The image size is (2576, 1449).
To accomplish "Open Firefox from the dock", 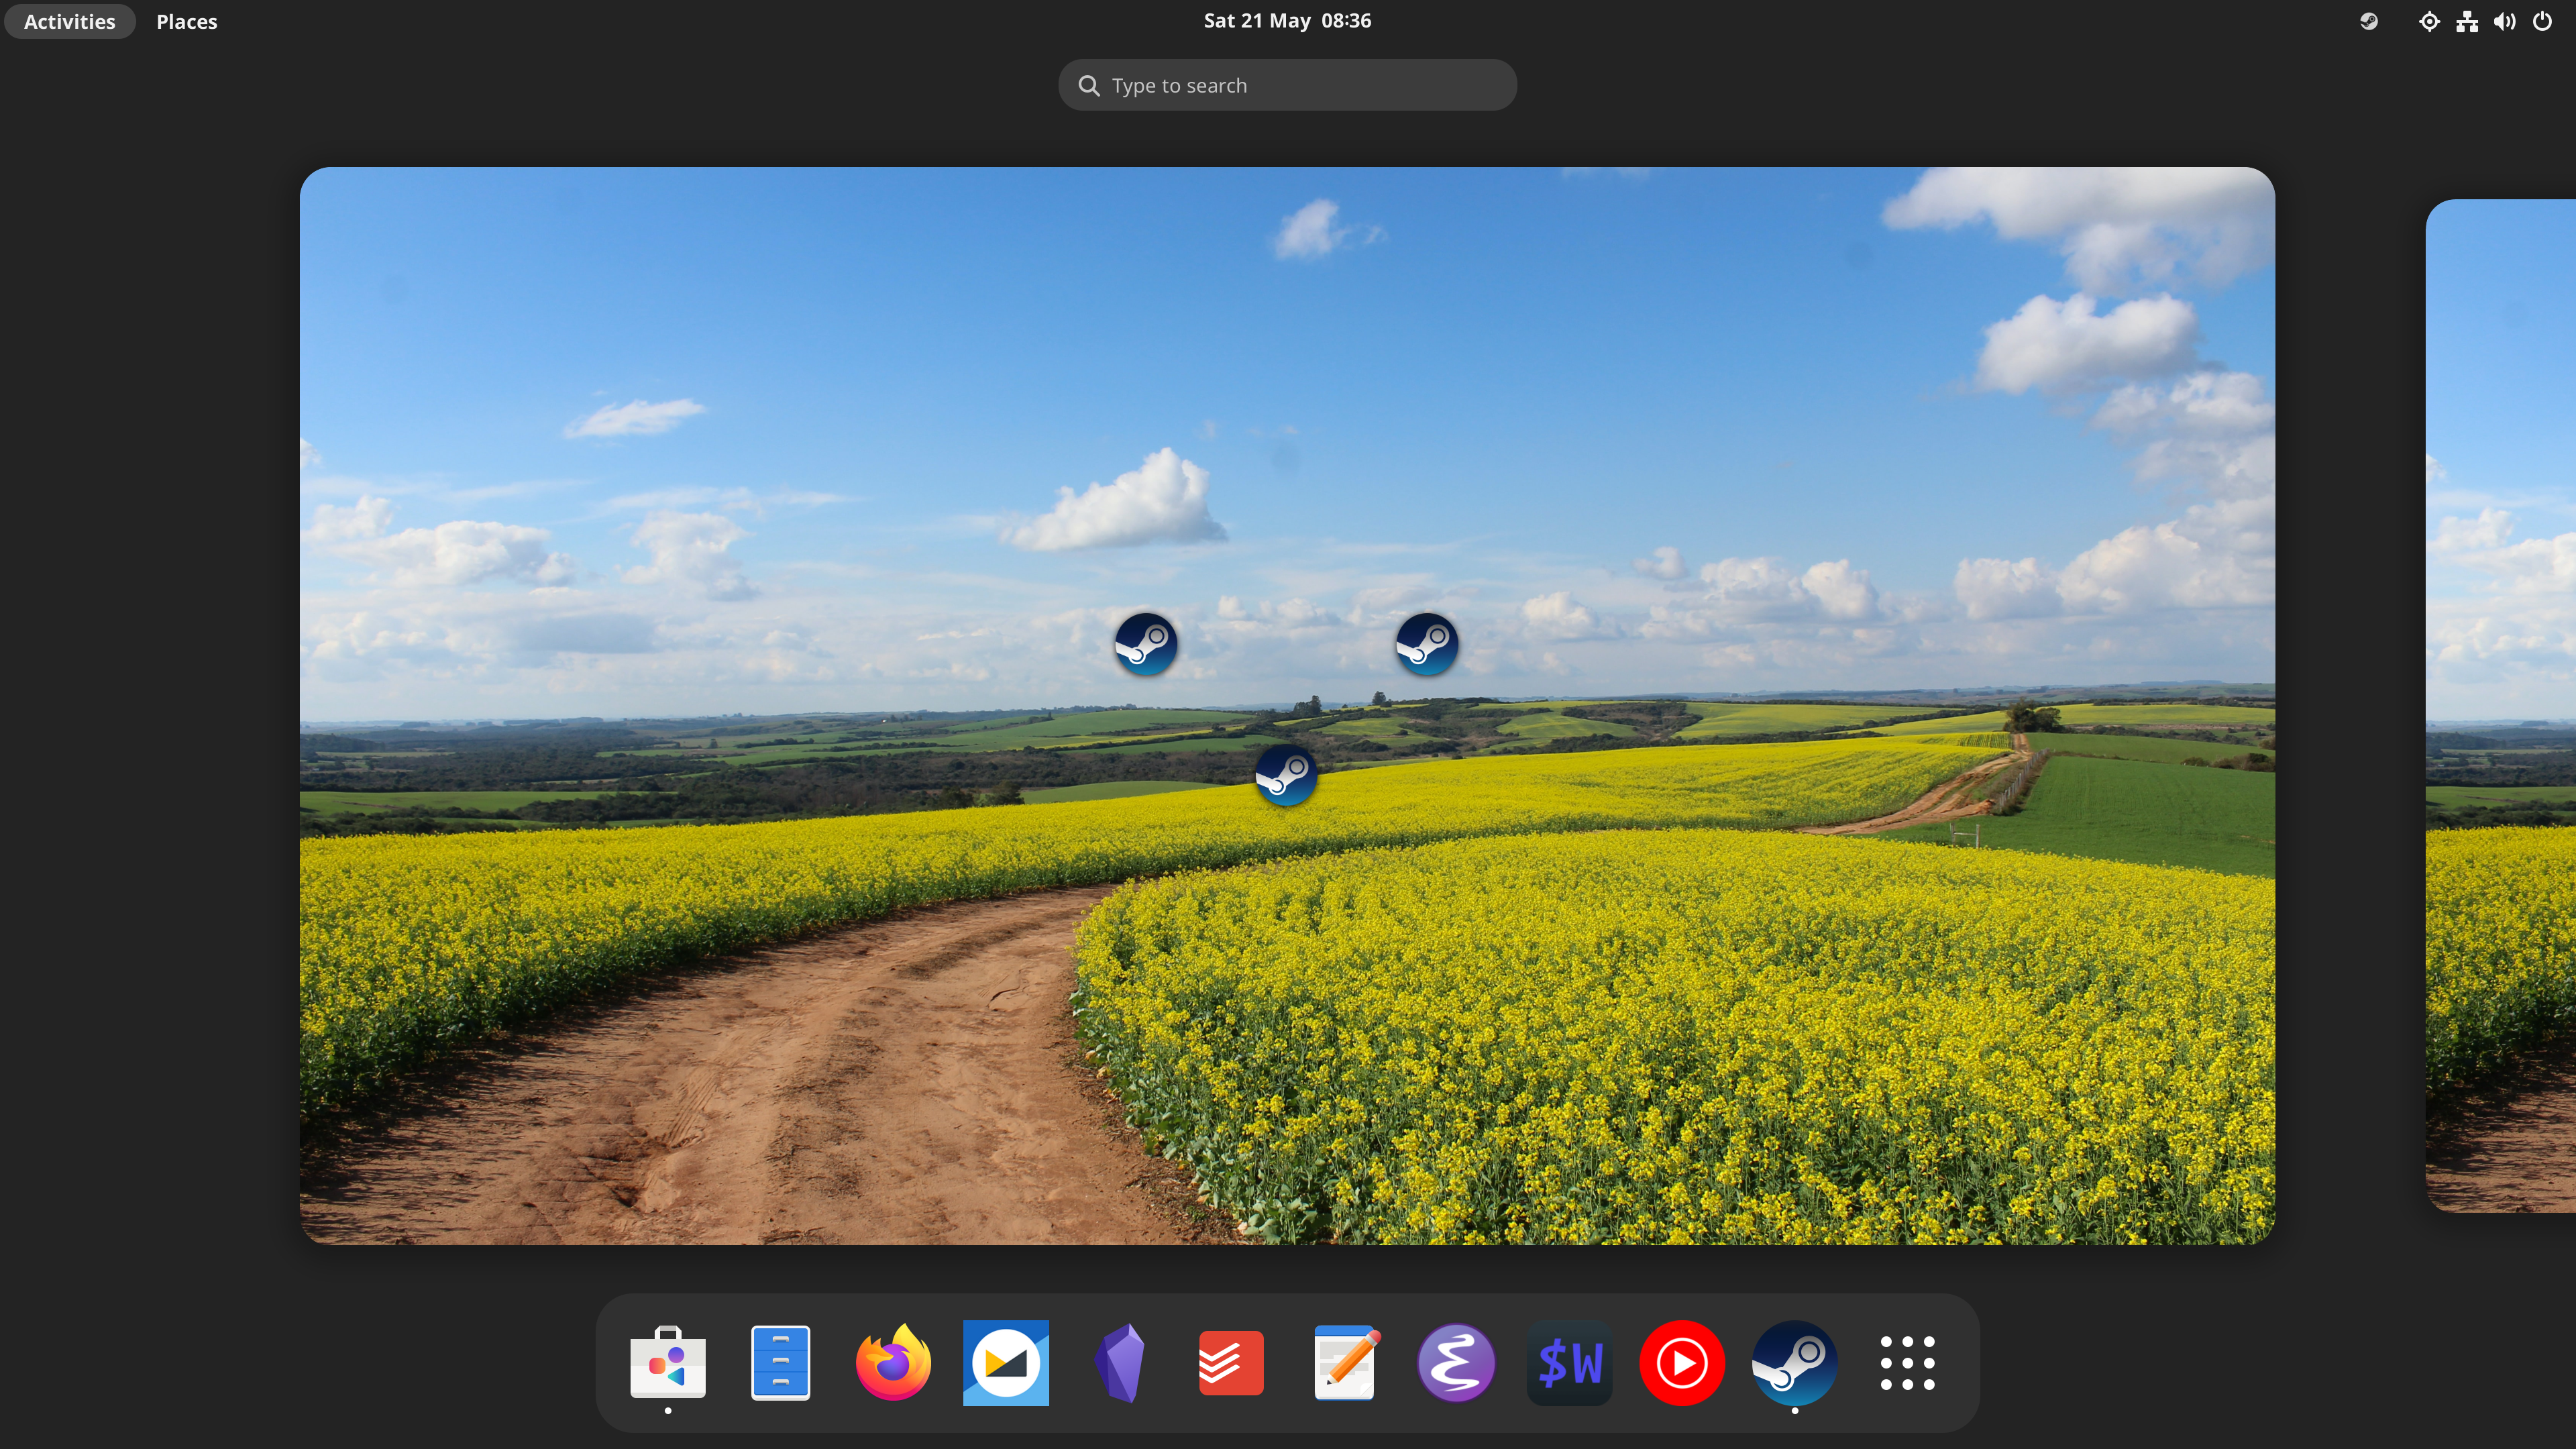I will pos(893,1362).
